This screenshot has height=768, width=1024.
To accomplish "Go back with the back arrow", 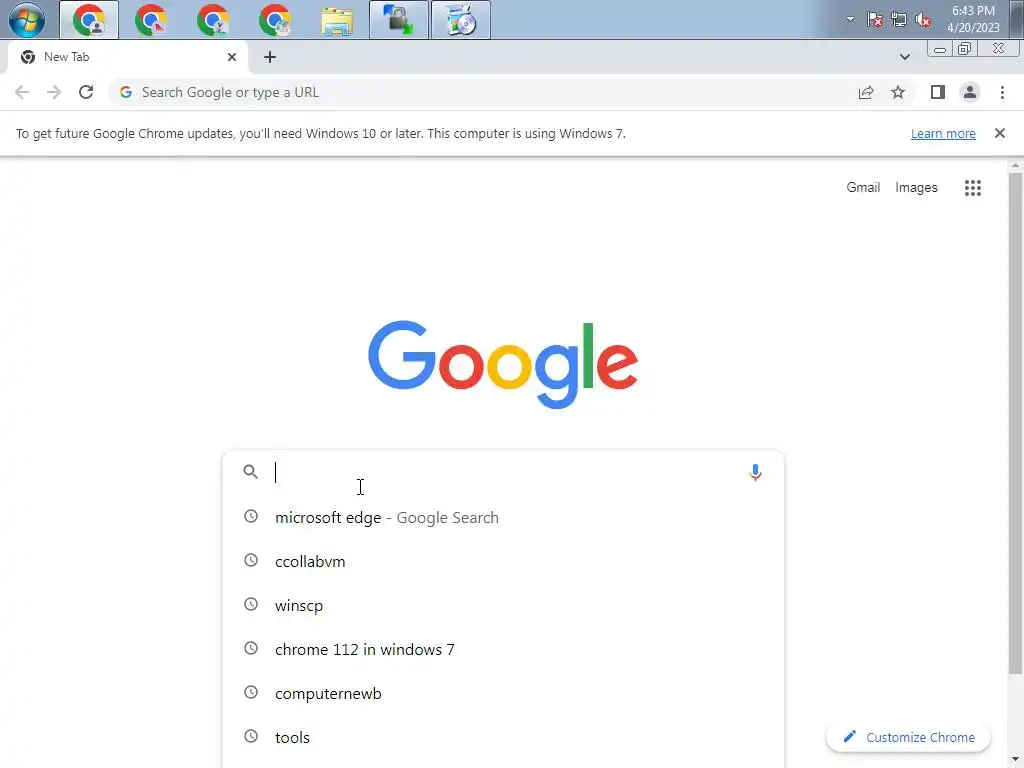I will (x=22, y=92).
